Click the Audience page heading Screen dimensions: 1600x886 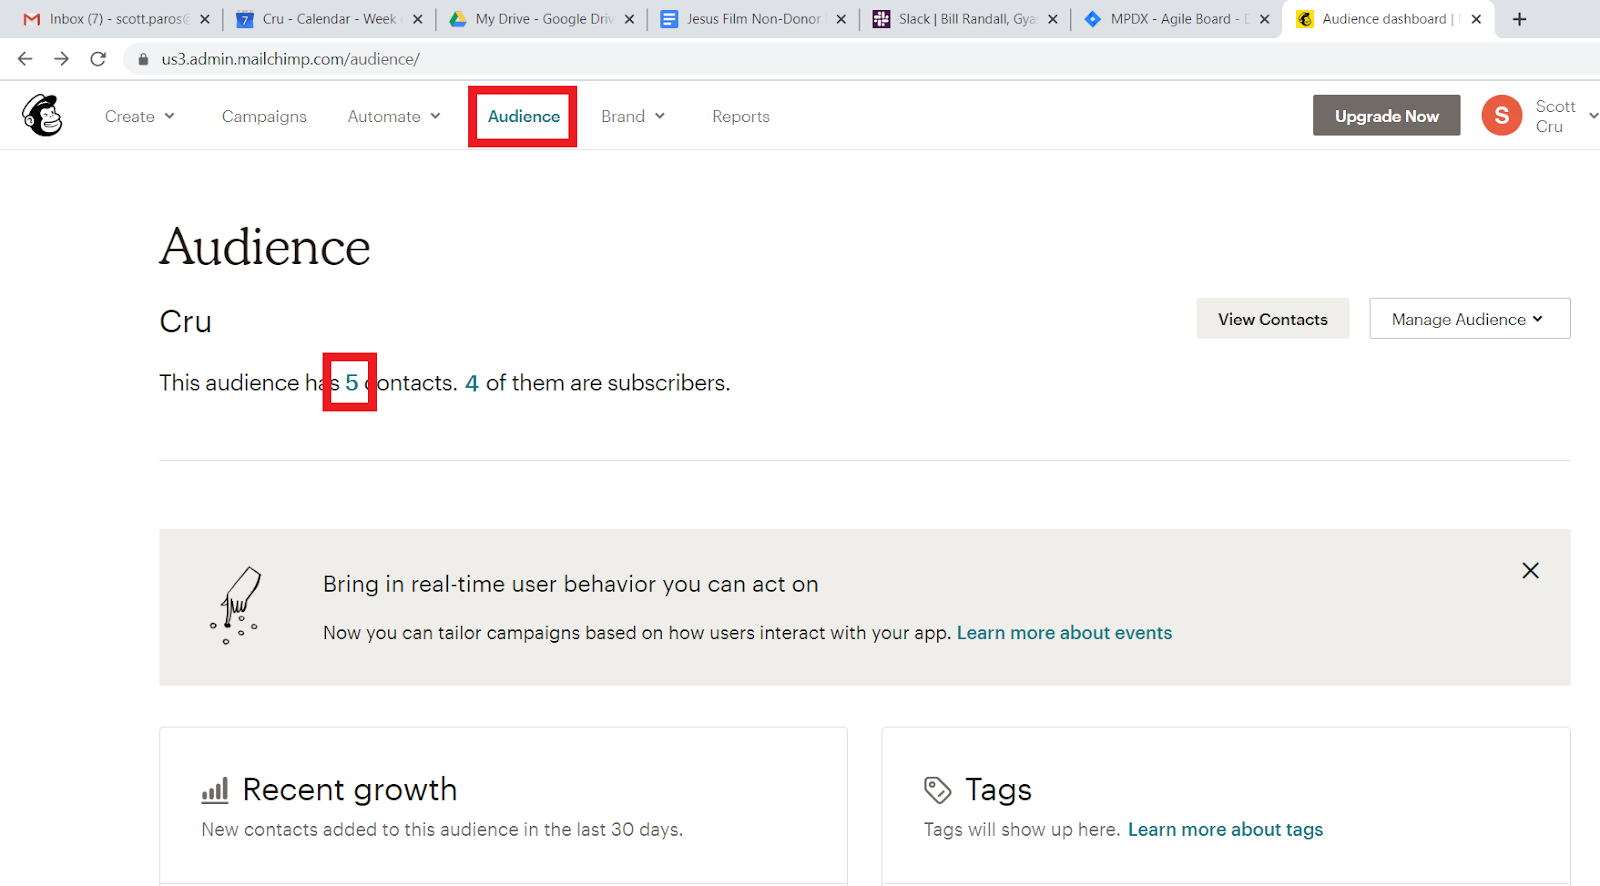(x=265, y=247)
